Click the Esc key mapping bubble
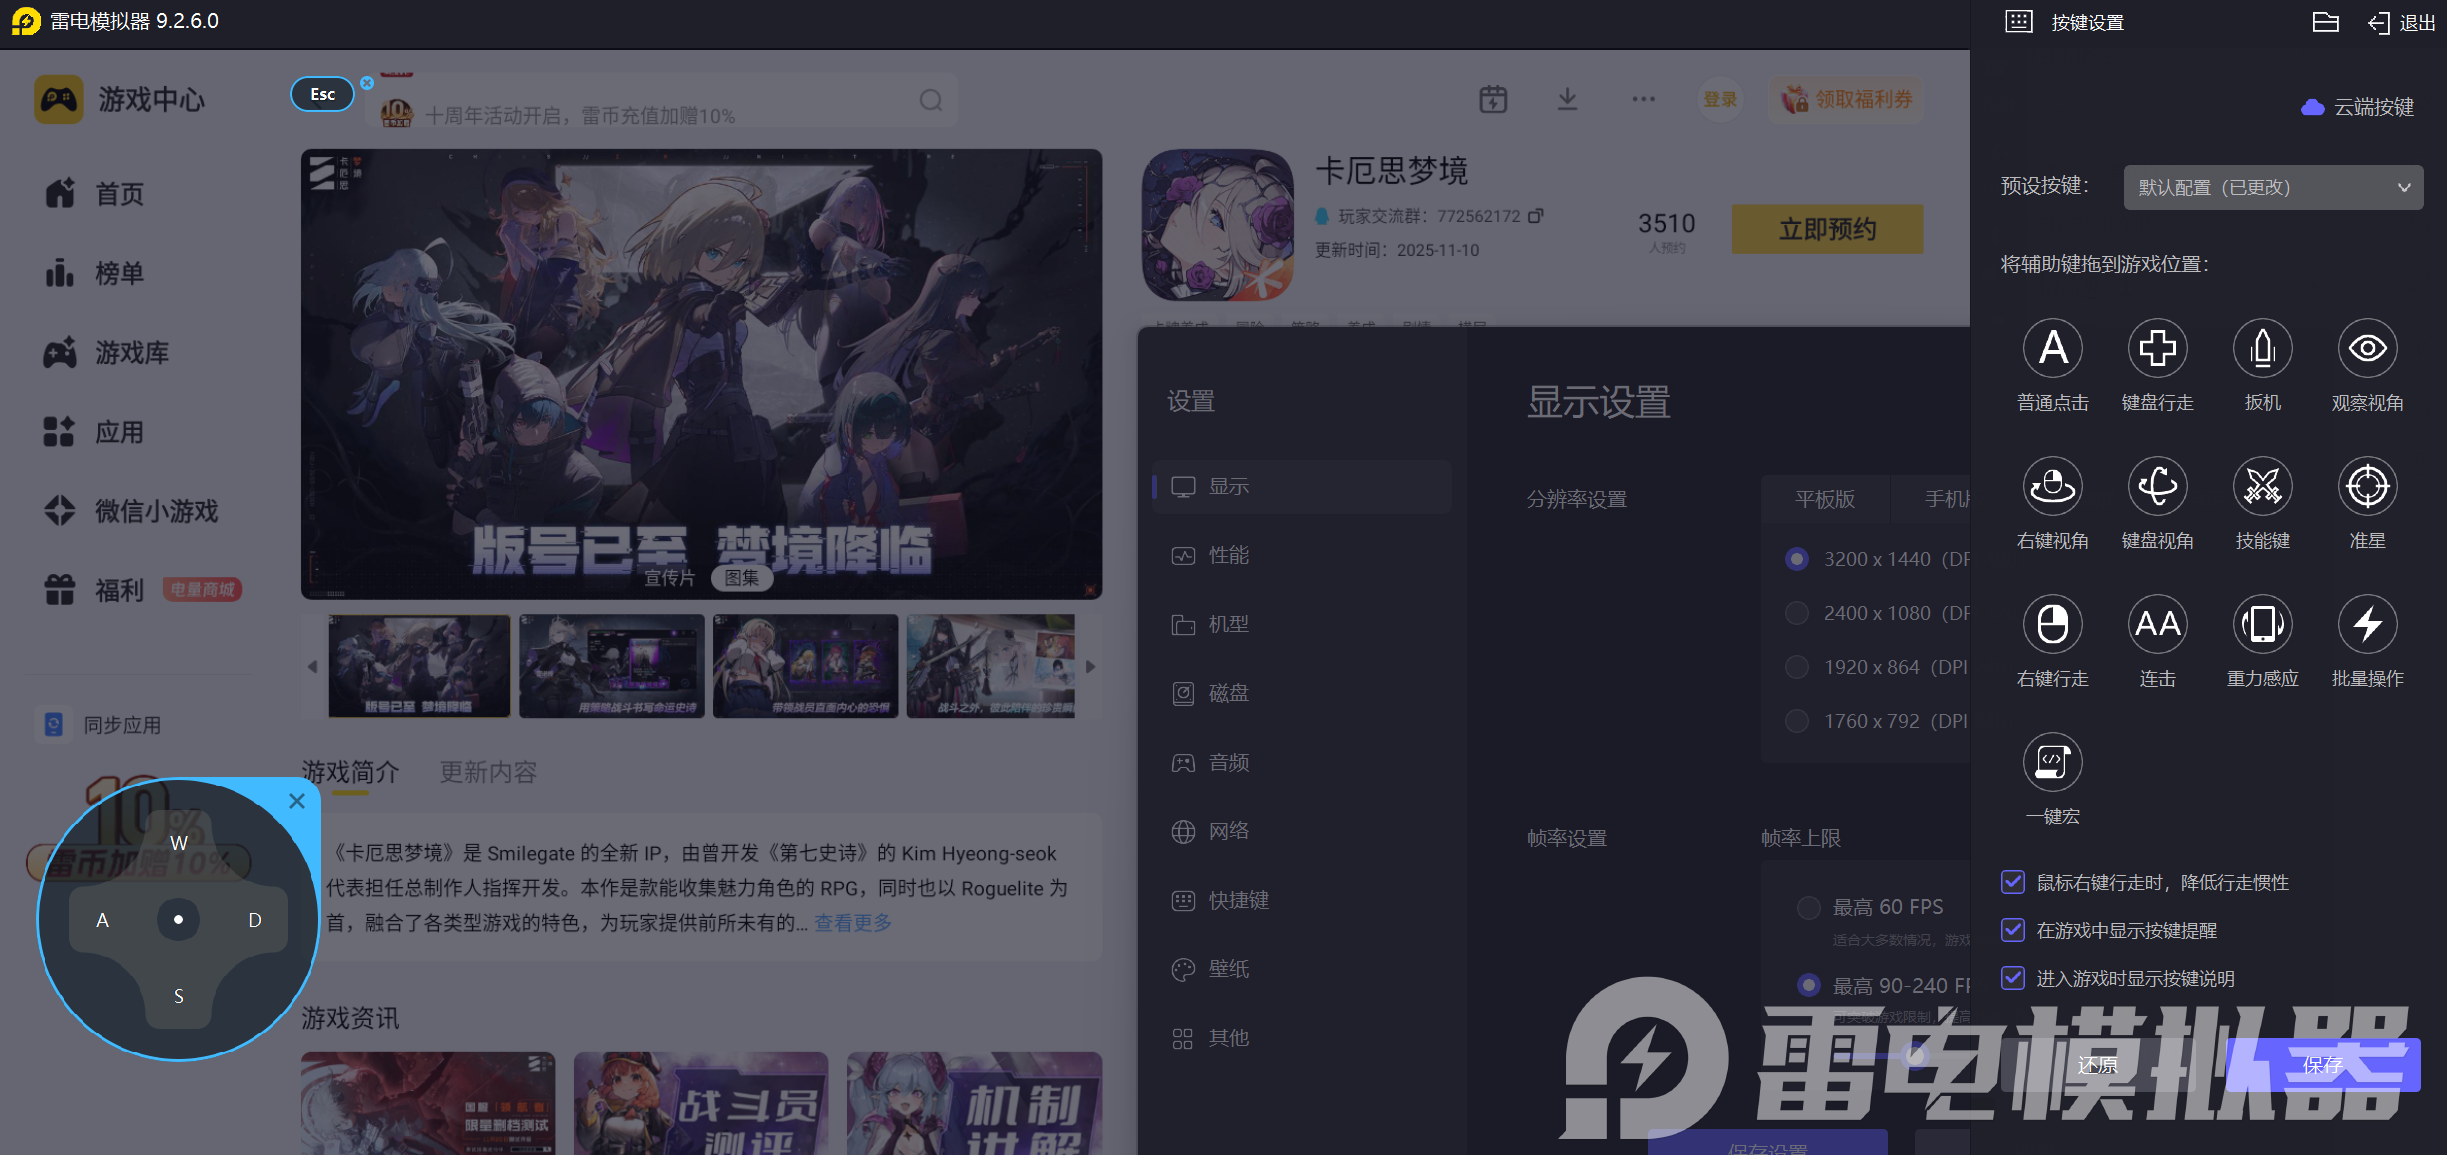 (322, 94)
